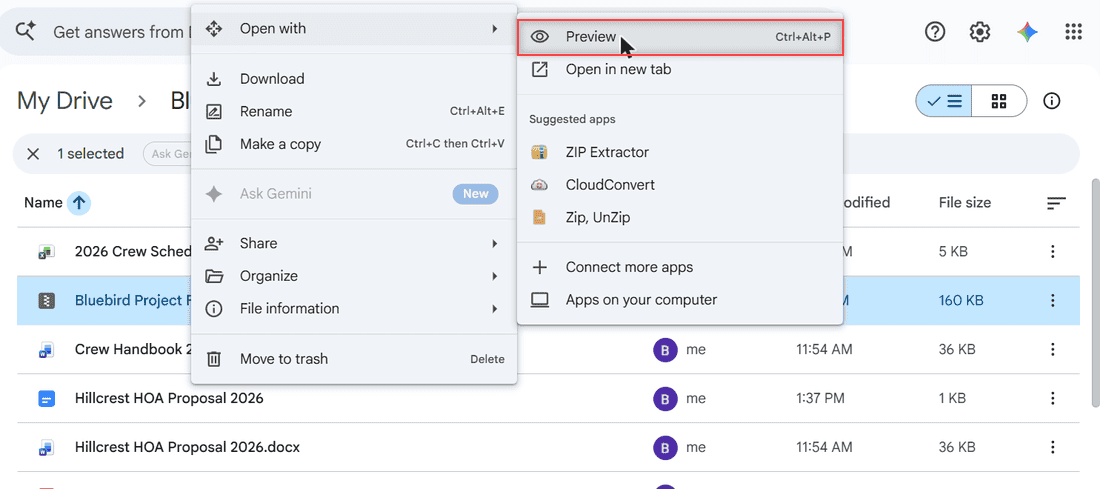Open the more actions dots for 2026 Crew Schedule
This screenshot has height=489, width=1100.
1052,251
